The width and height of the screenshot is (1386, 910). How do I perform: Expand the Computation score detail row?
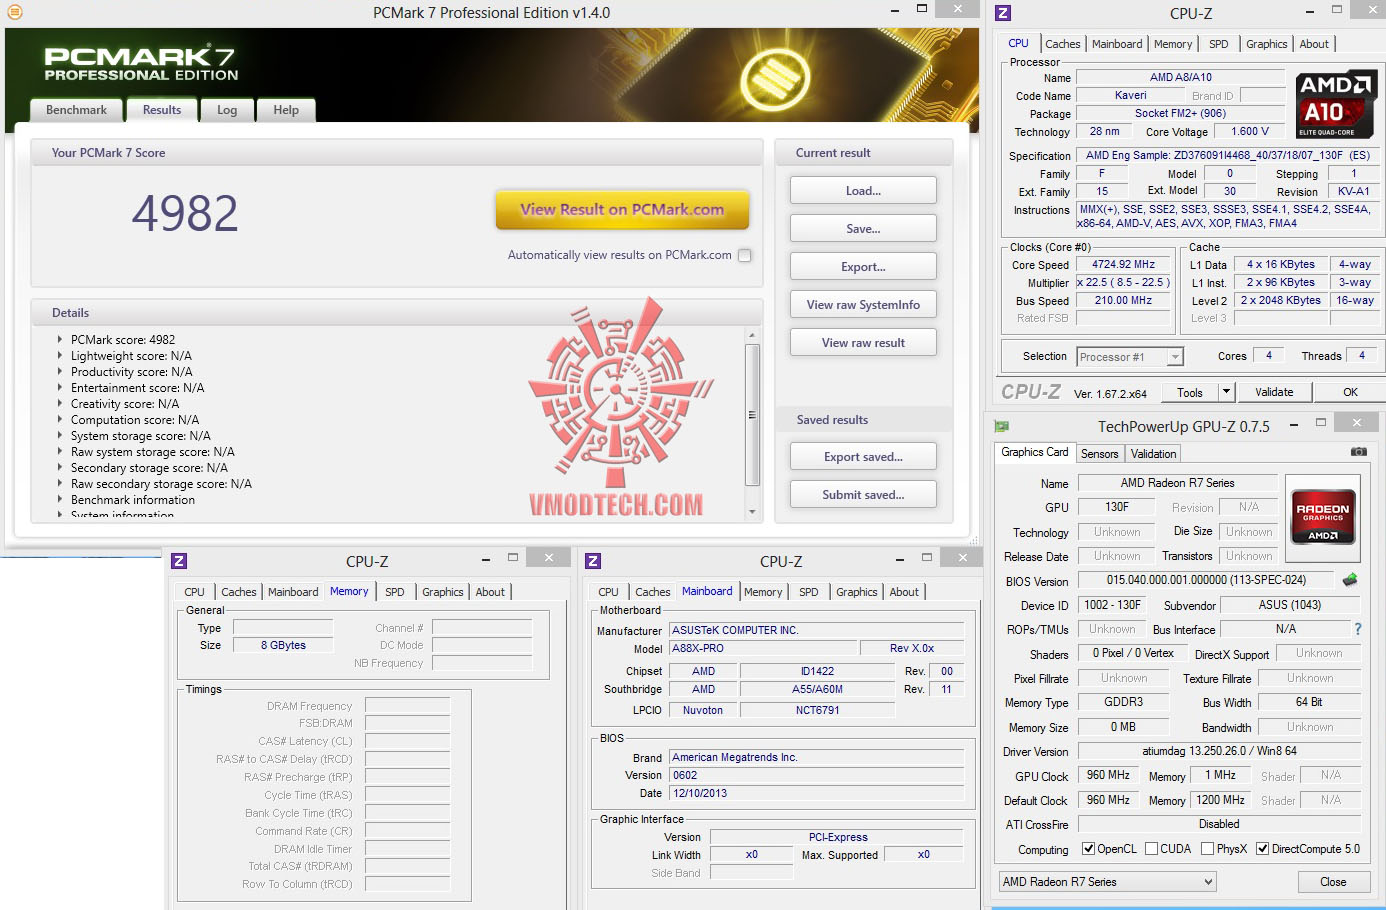coord(60,420)
